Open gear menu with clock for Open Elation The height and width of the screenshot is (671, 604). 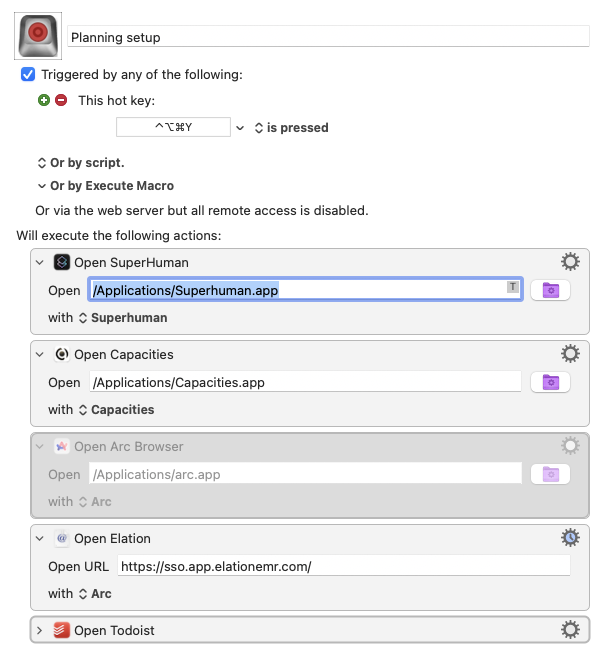click(570, 537)
